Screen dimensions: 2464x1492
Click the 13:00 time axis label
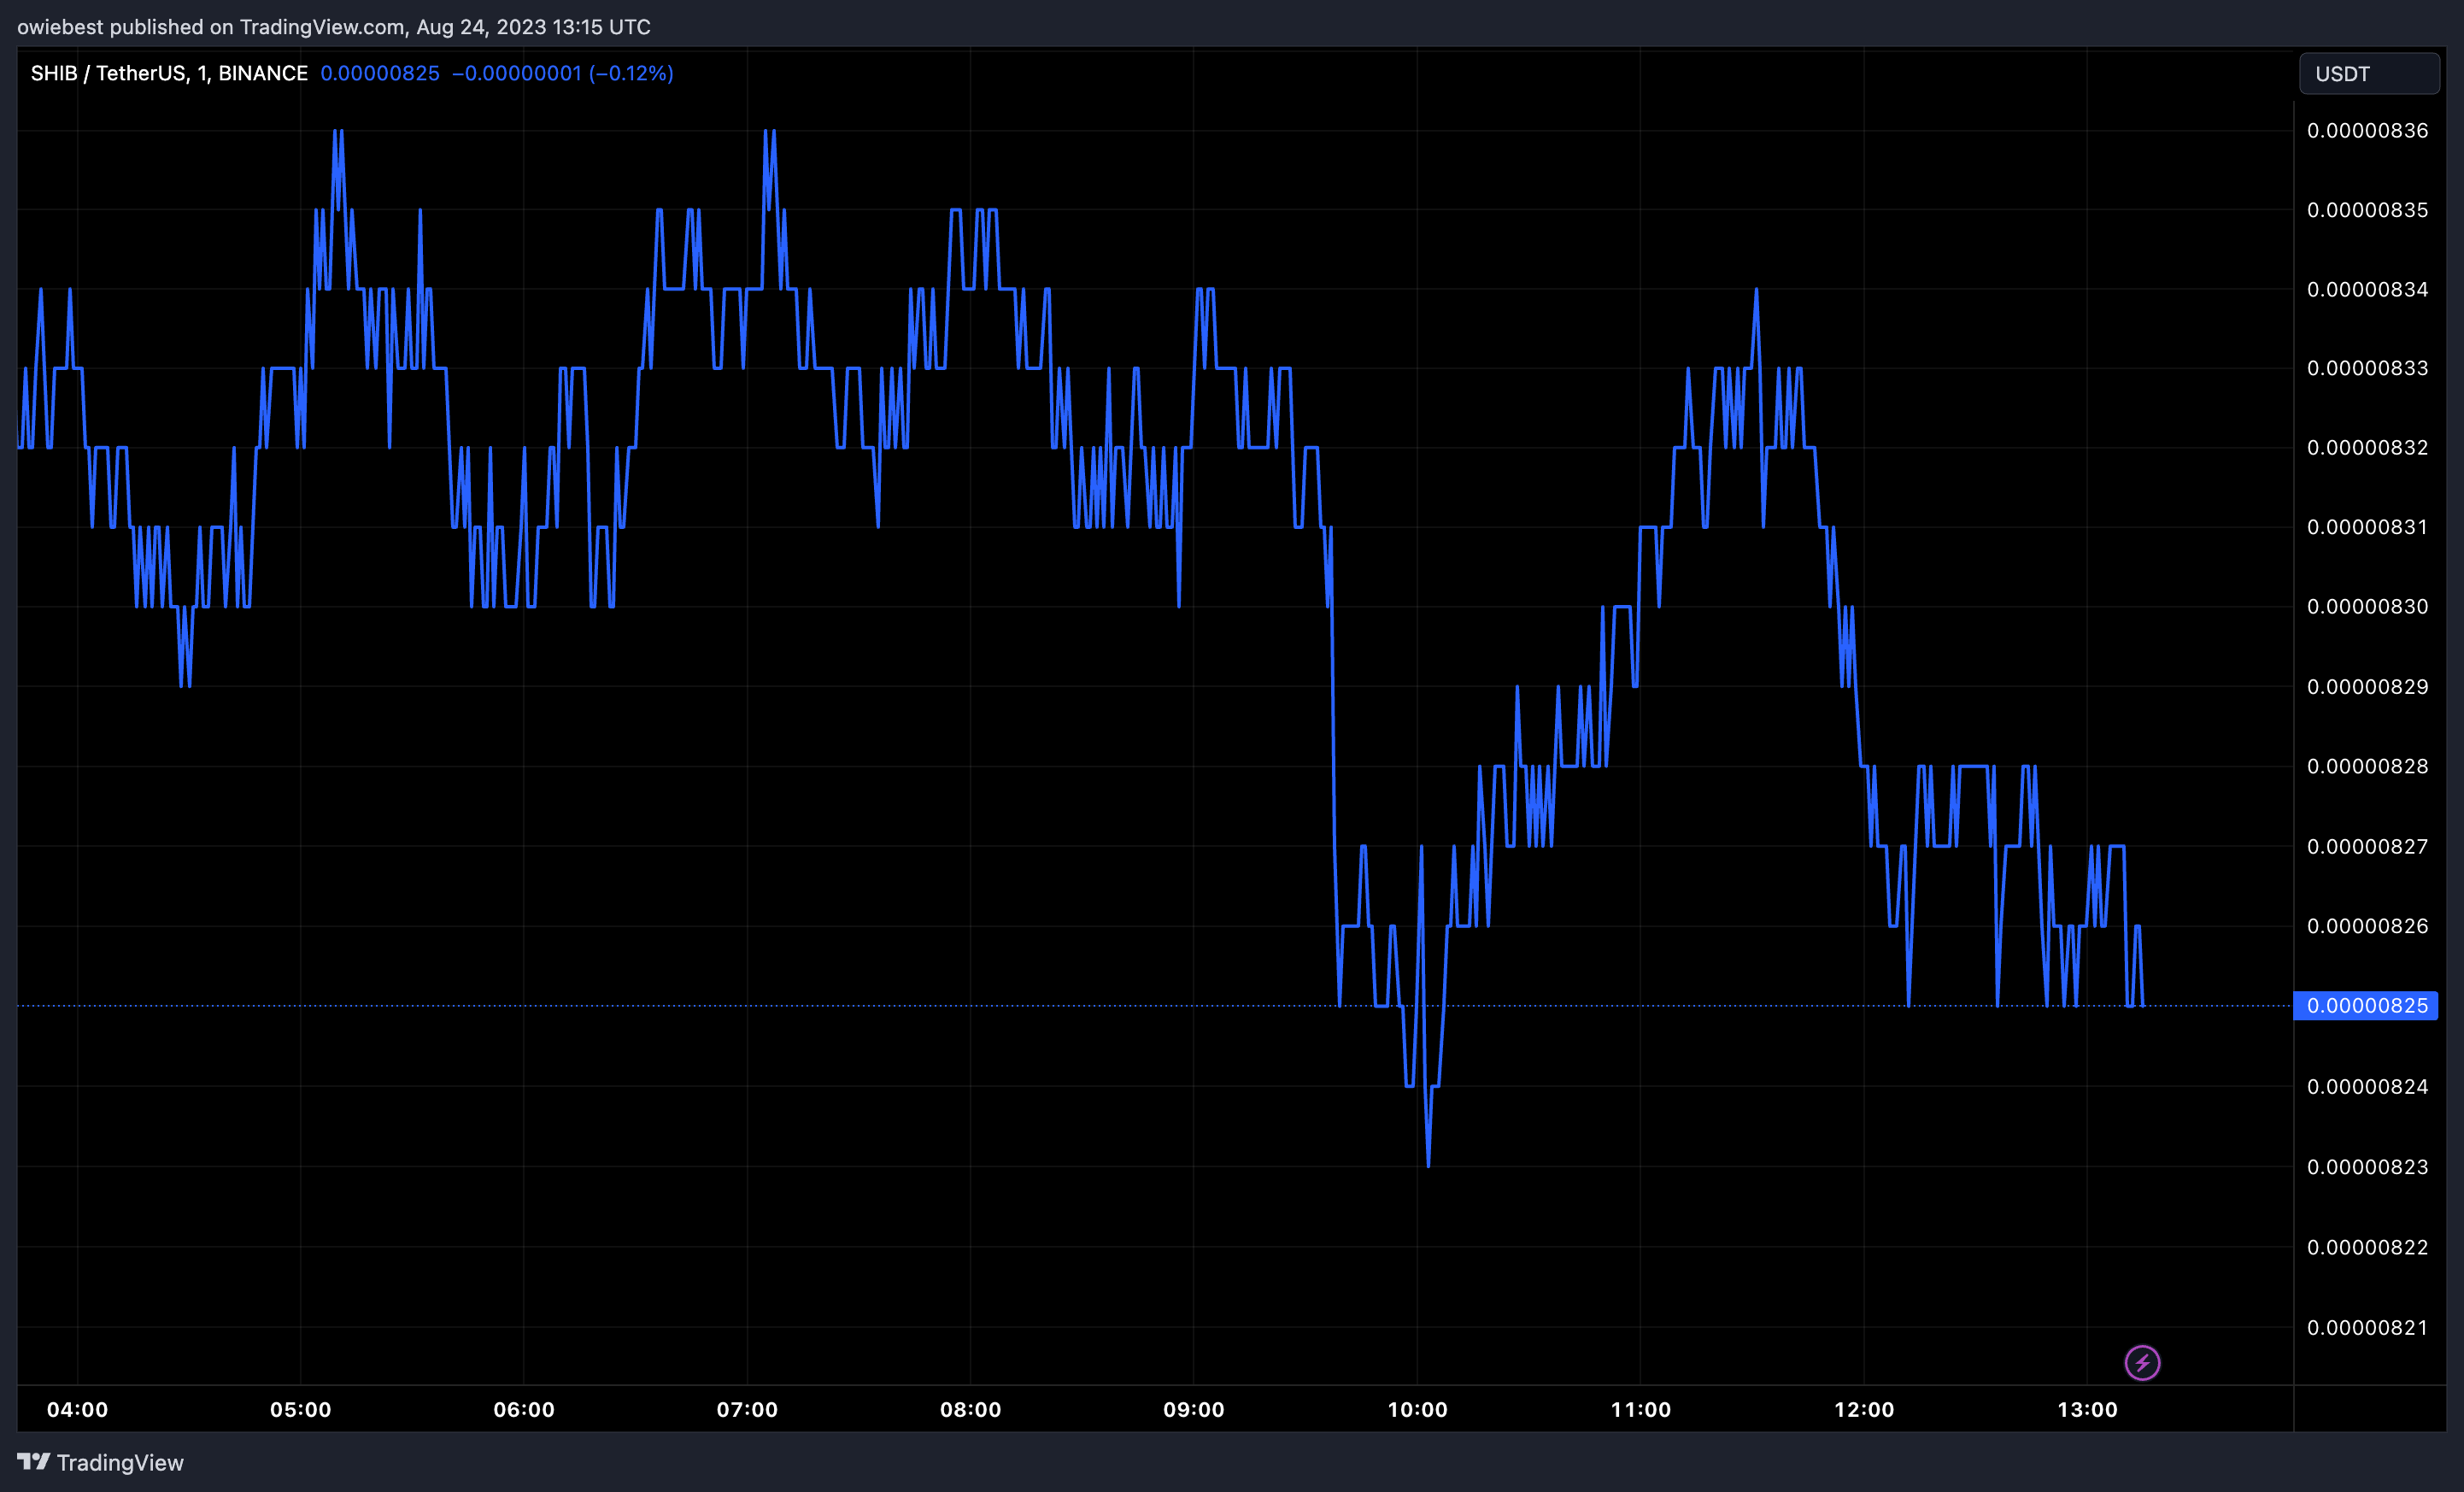2087,1409
